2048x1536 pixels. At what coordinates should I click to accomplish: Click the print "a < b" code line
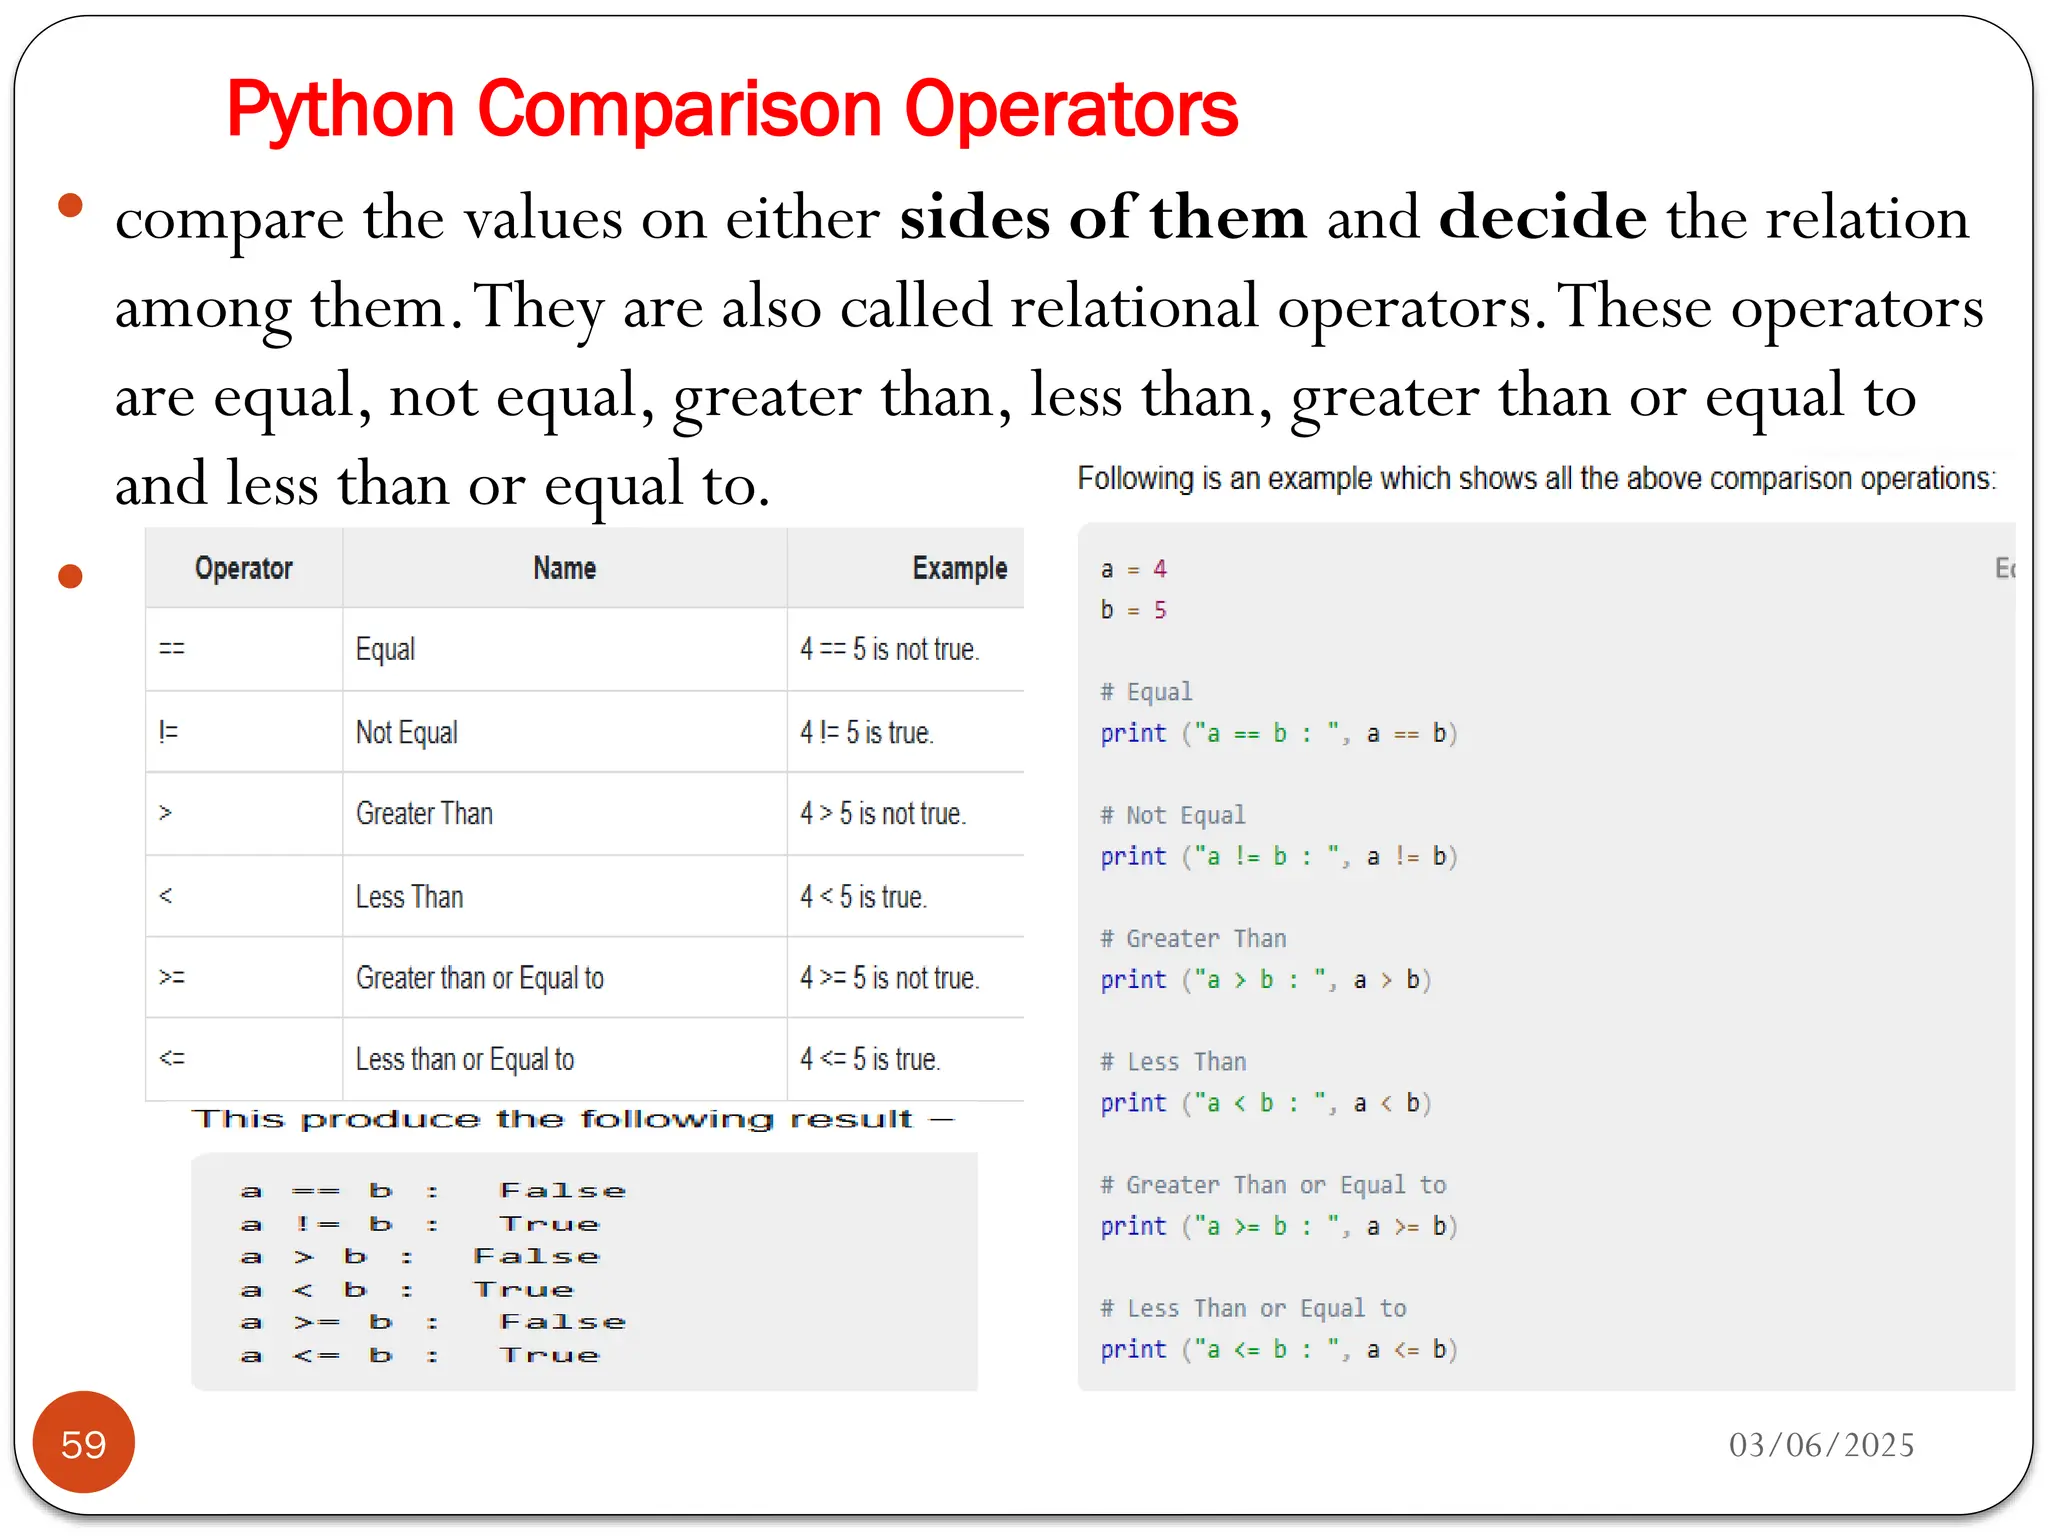1266,1103
